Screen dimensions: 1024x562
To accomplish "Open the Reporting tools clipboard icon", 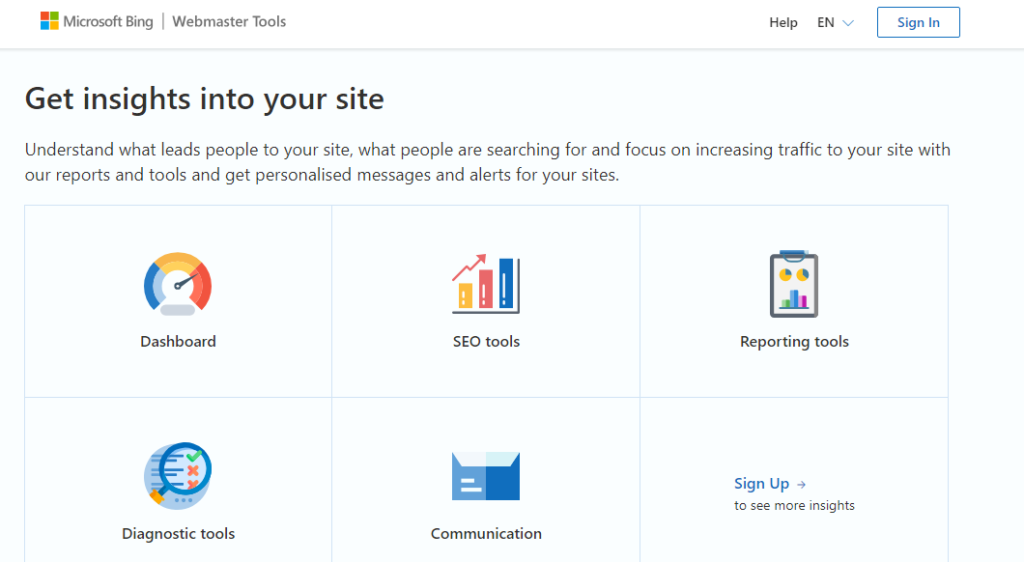I will coord(794,284).
